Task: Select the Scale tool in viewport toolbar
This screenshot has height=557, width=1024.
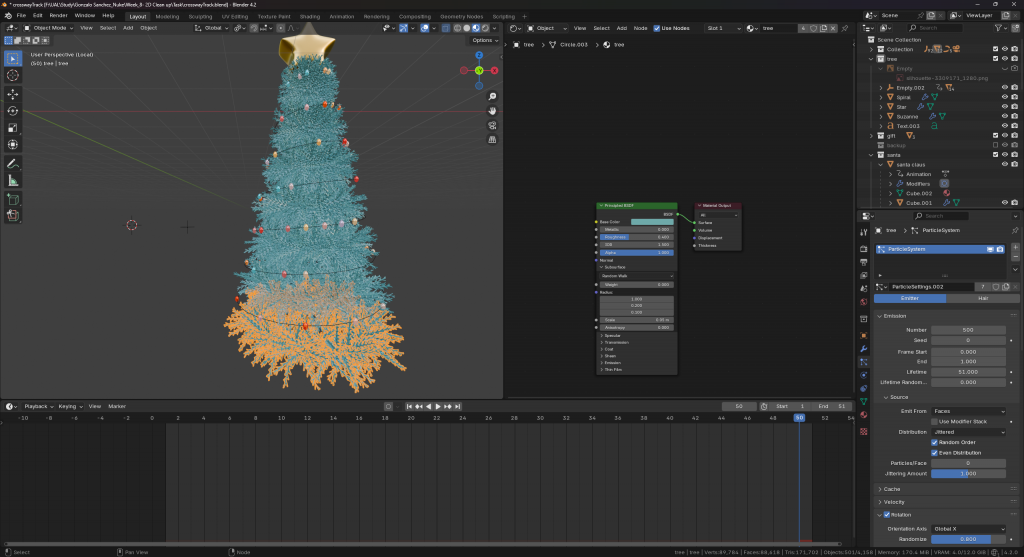Action: (x=12, y=128)
